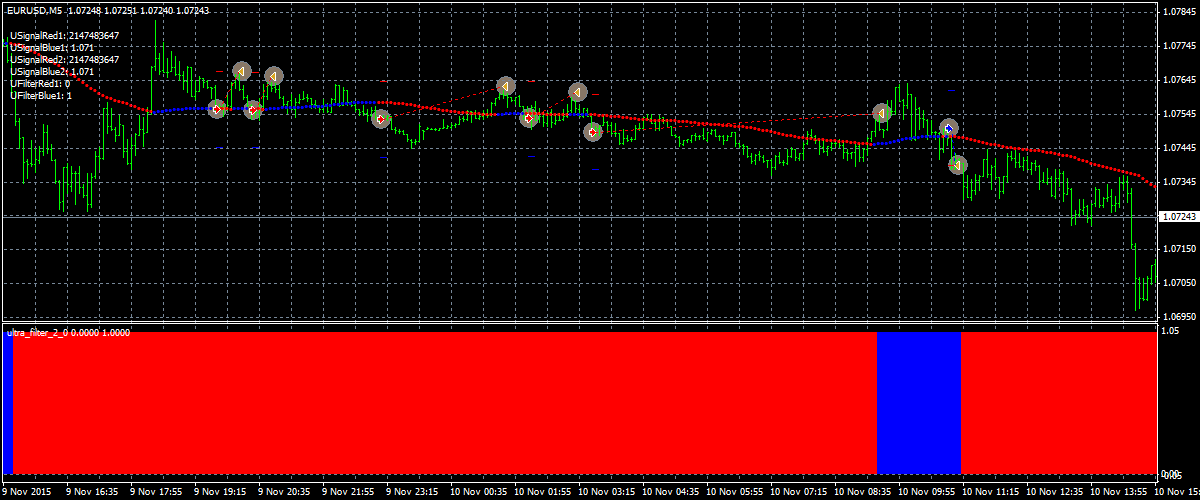The width and height of the screenshot is (1200, 500).
Task: Click price scale value 1.06950
Action: click(x=1180, y=317)
